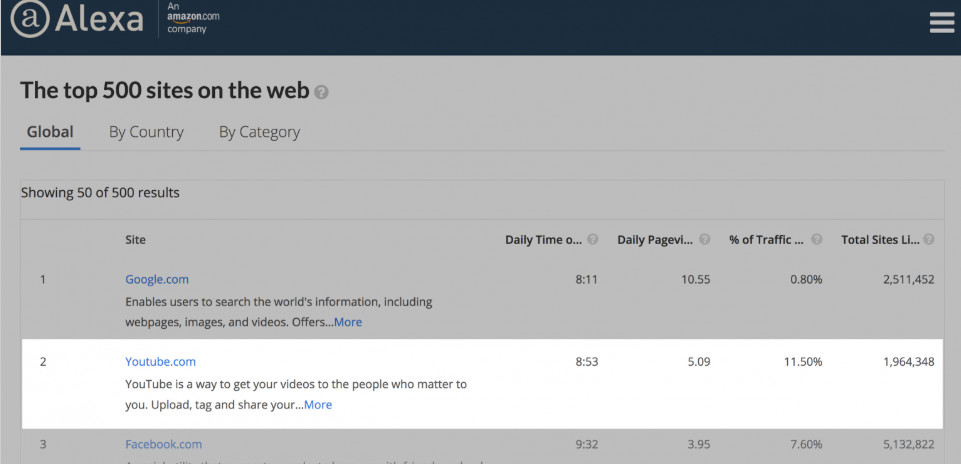Click the Amazon.com company logo
This screenshot has height=464, width=961.
pyautogui.click(x=193, y=17)
